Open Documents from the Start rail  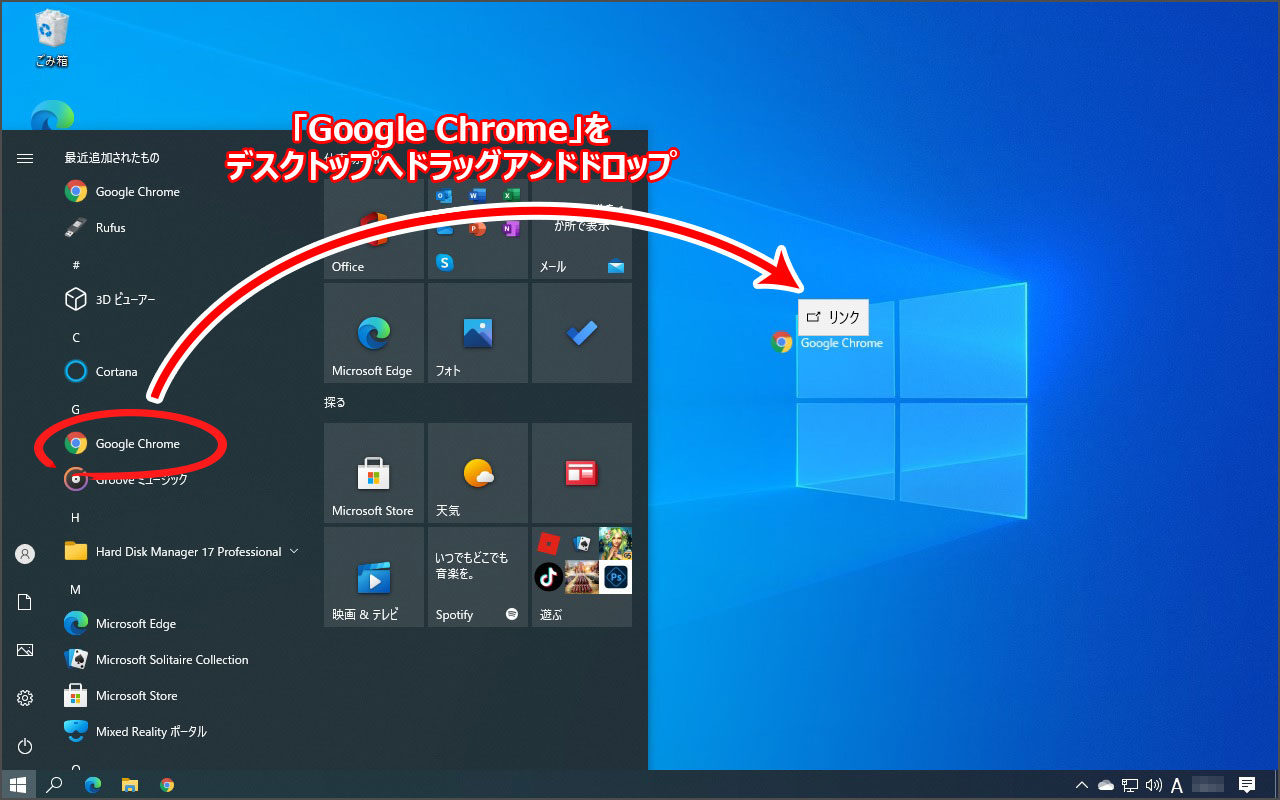25,602
